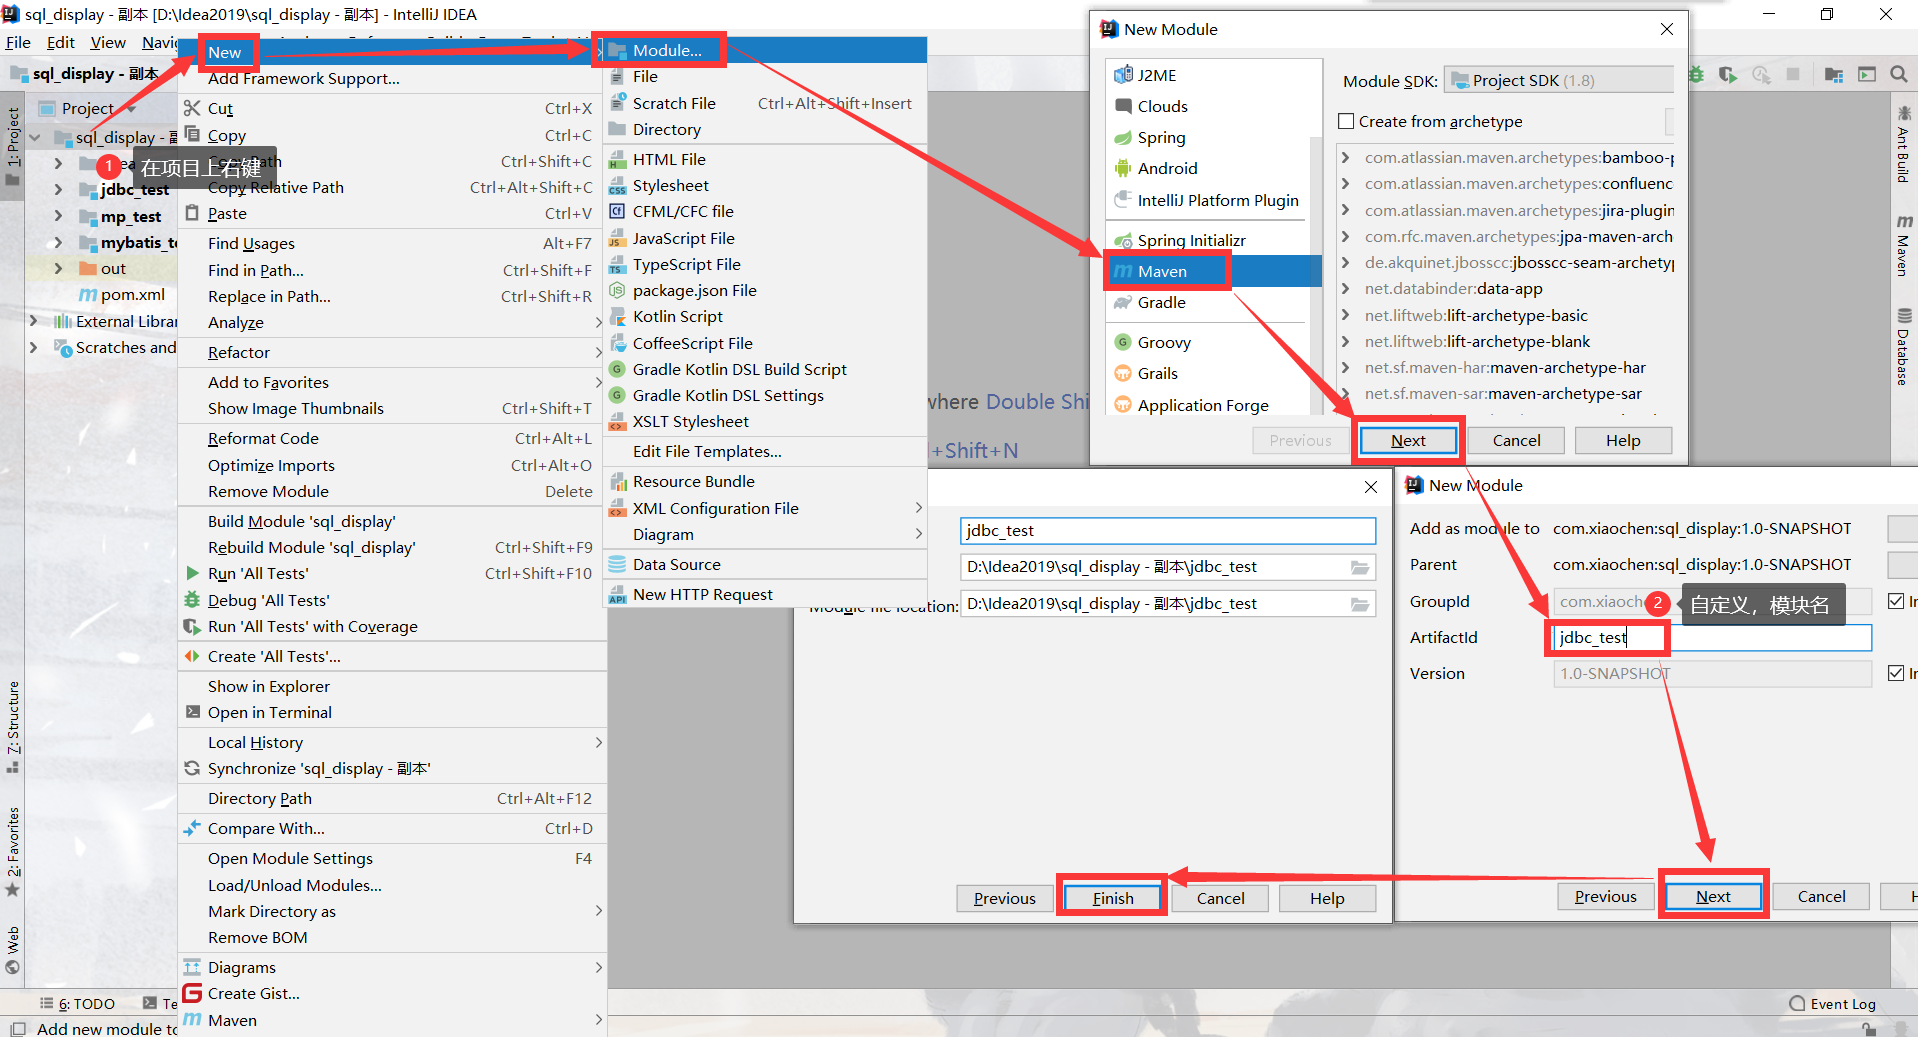Toggle the Version inherit checkbox
The height and width of the screenshot is (1037, 1918).
coord(1896,673)
